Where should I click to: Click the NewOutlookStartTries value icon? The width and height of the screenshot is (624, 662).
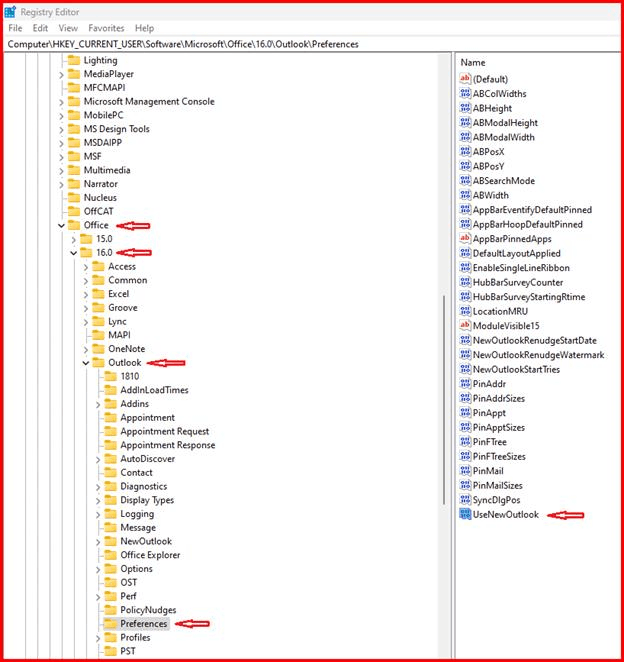(x=465, y=369)
